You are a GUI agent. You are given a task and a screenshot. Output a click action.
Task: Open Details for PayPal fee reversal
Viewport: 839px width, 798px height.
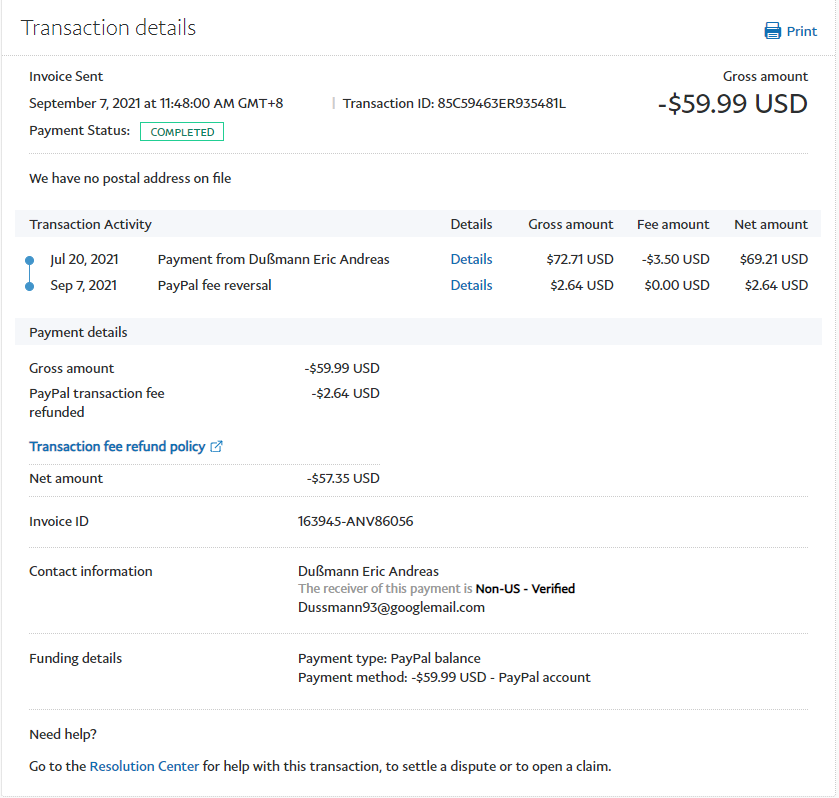(471, 285)
